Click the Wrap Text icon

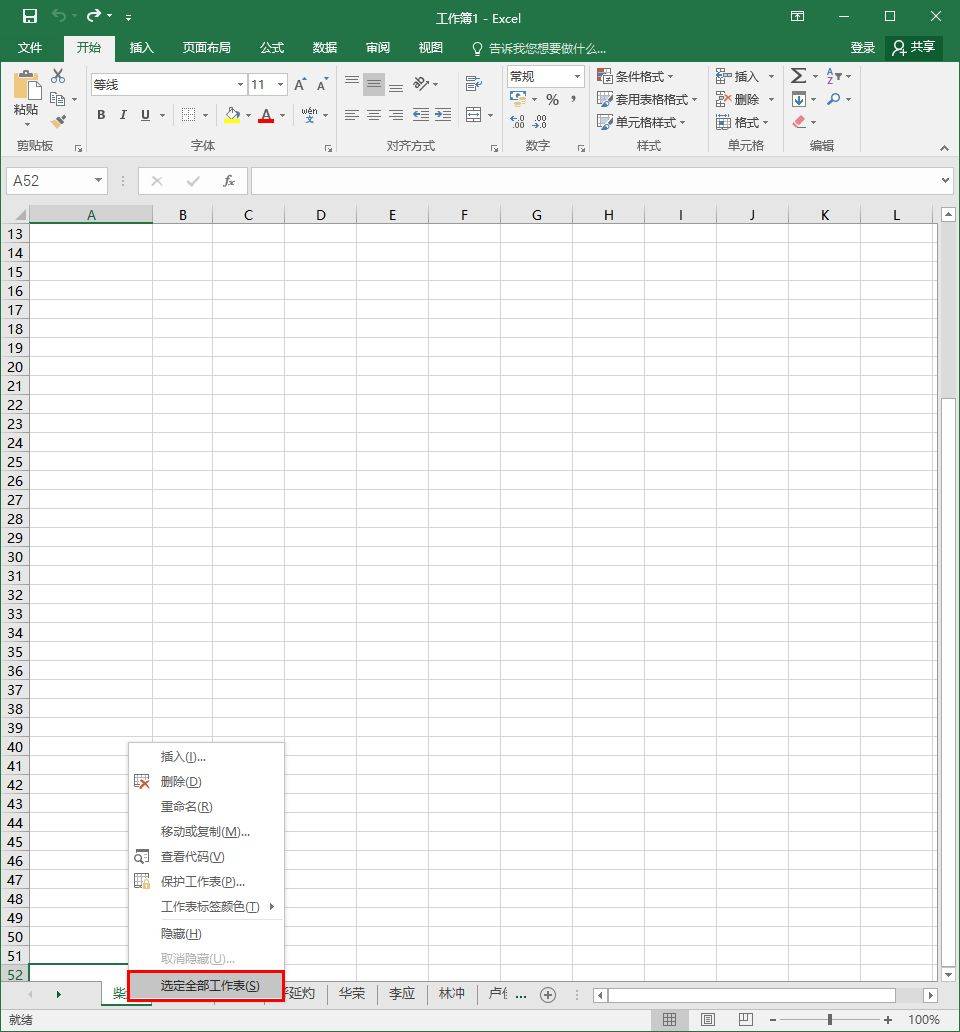coord(474,84)
